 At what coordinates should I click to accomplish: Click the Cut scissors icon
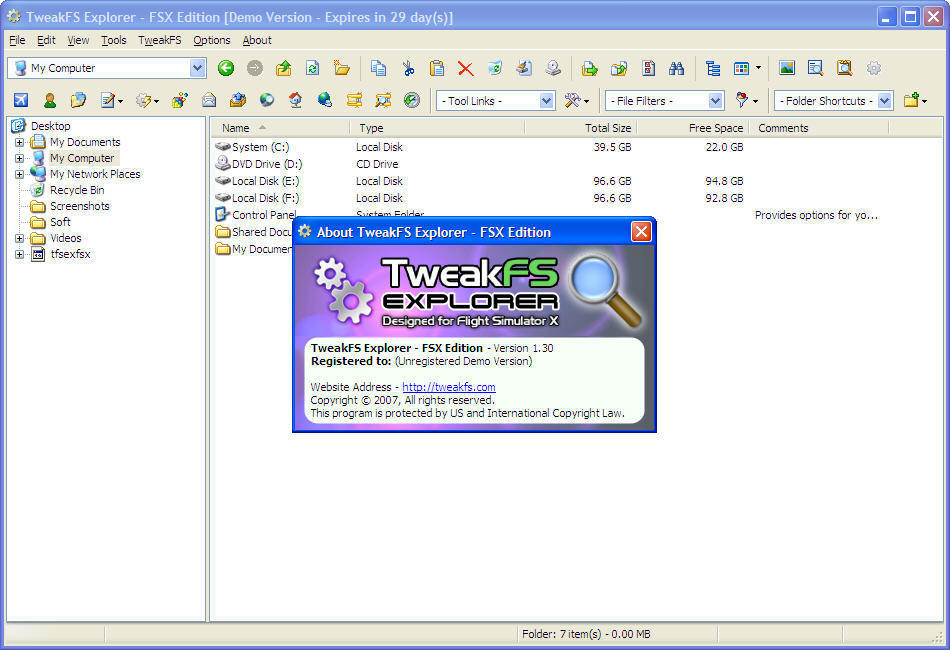pos(408,68)
